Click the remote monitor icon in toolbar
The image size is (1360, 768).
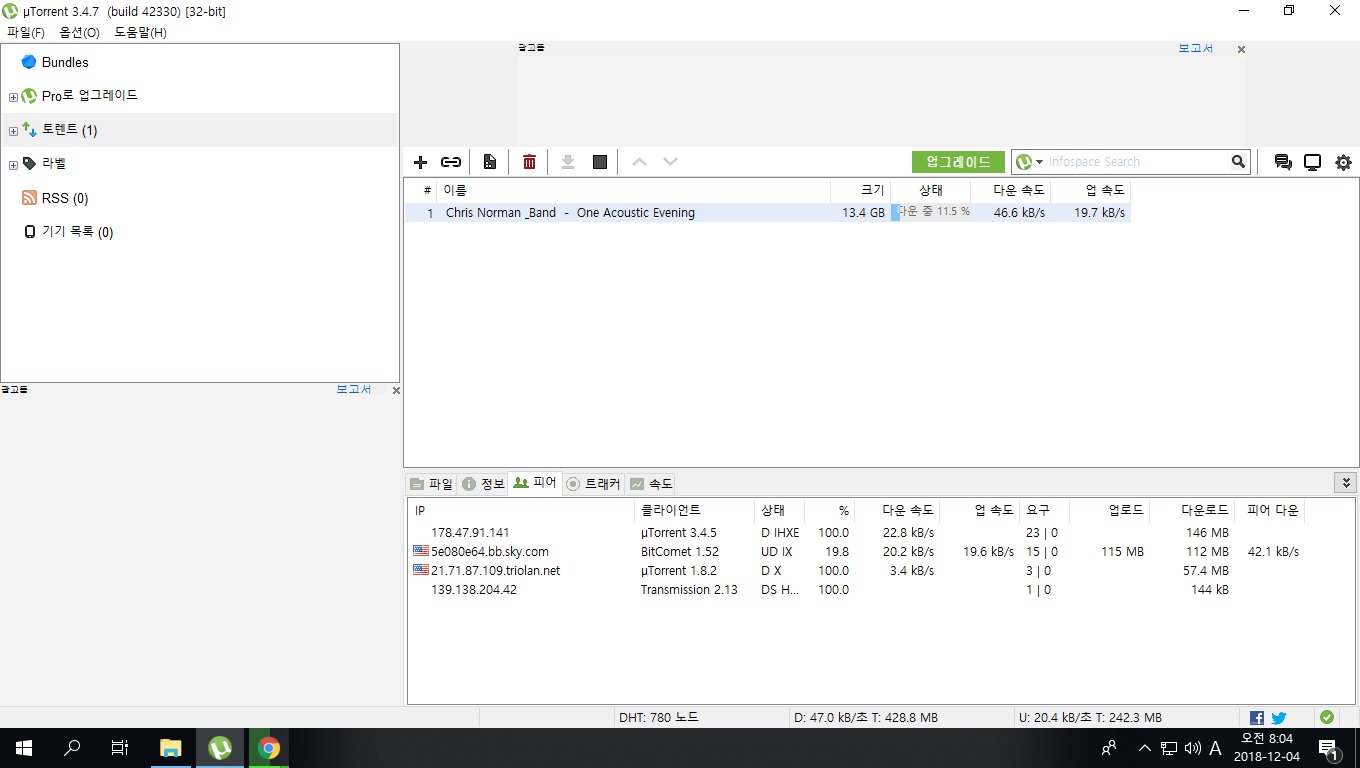pyautogui.click(x=1312, y=162)
